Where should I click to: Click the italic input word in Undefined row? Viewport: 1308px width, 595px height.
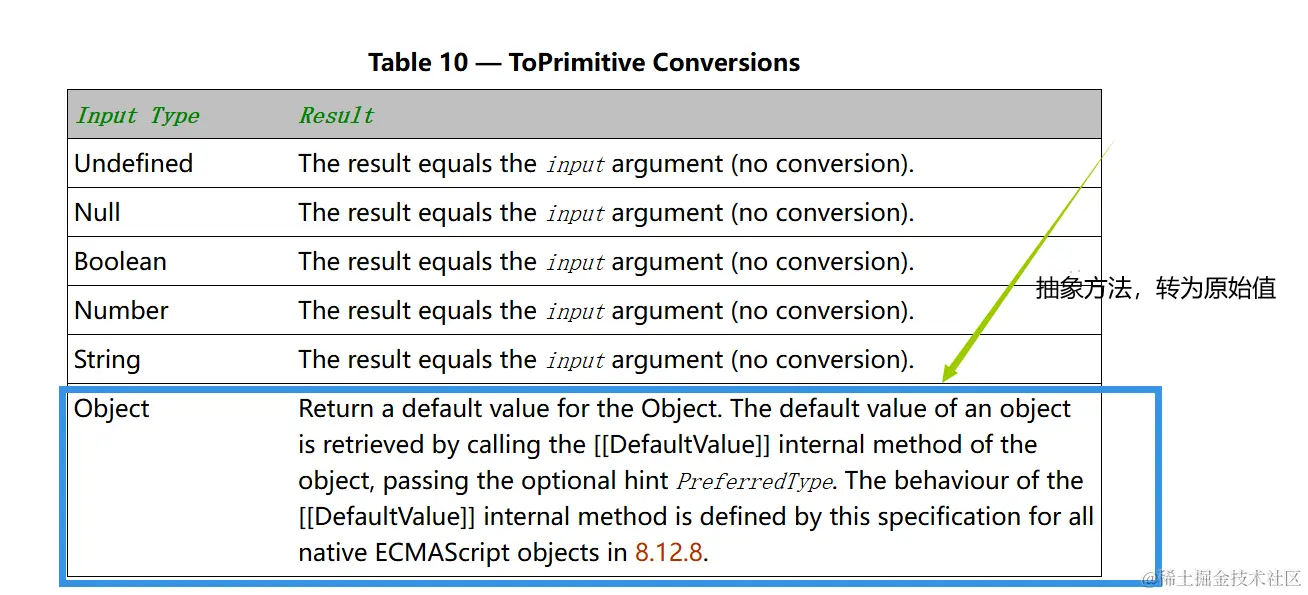(575, 164)
